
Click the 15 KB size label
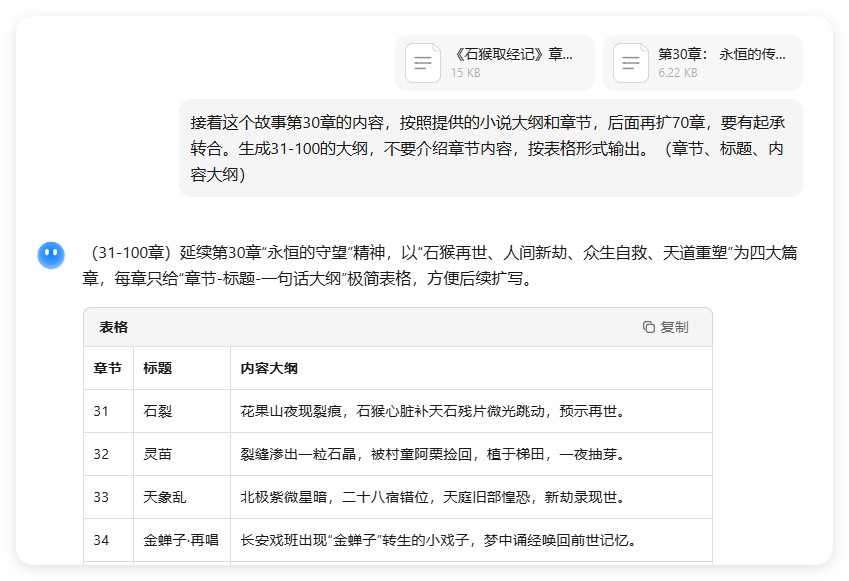click(467, 74)
